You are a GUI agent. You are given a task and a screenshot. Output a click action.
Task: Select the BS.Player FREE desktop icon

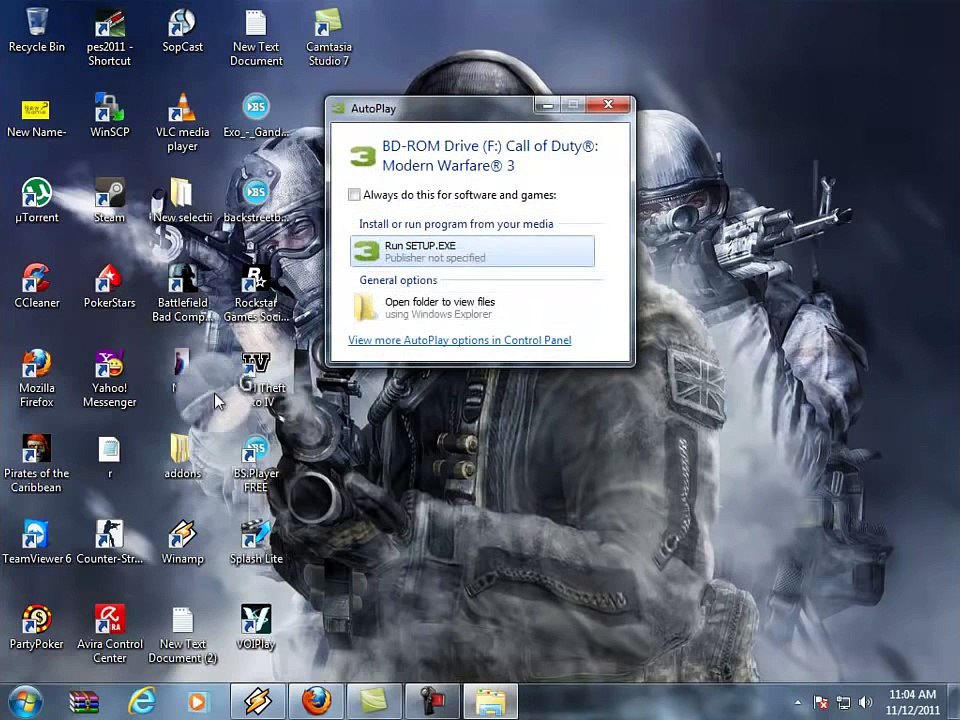[x=256, y=463]
